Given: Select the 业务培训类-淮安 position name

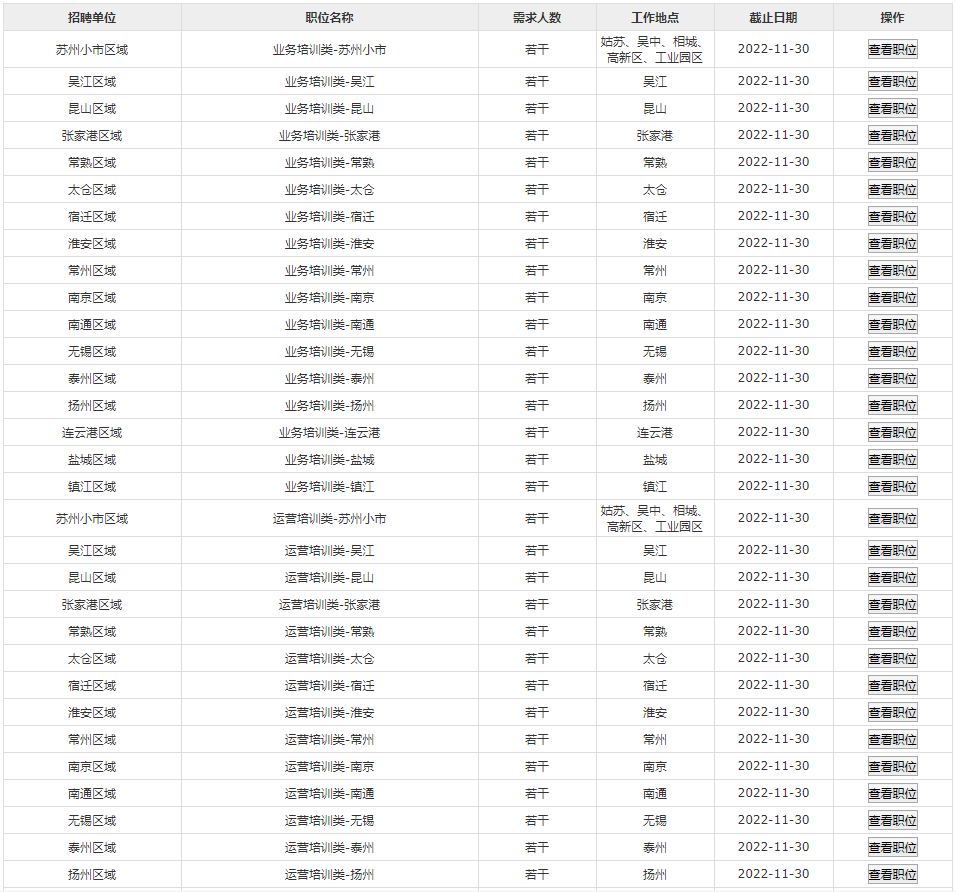Looking at the screenshot, I should point(329,243).
